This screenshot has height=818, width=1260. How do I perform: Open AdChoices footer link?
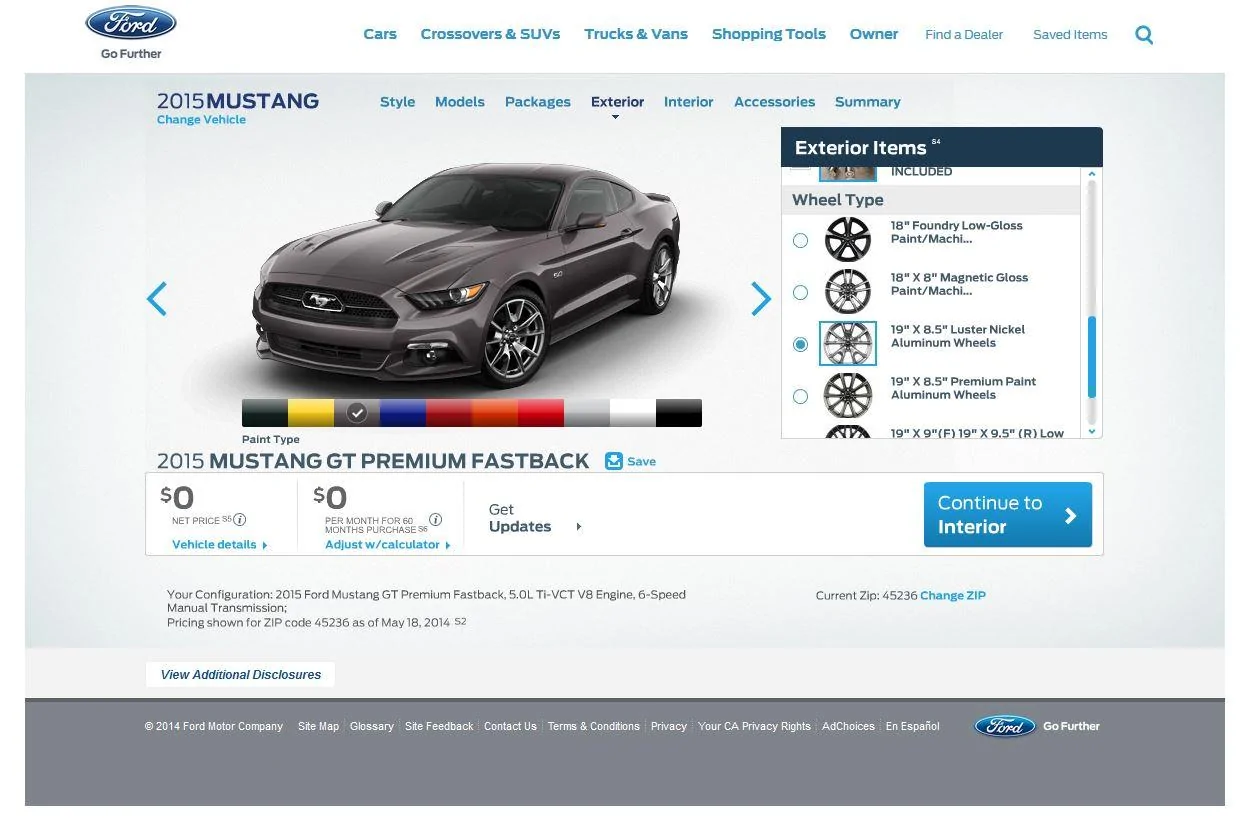pyautogui.click(x=848, y=727)
